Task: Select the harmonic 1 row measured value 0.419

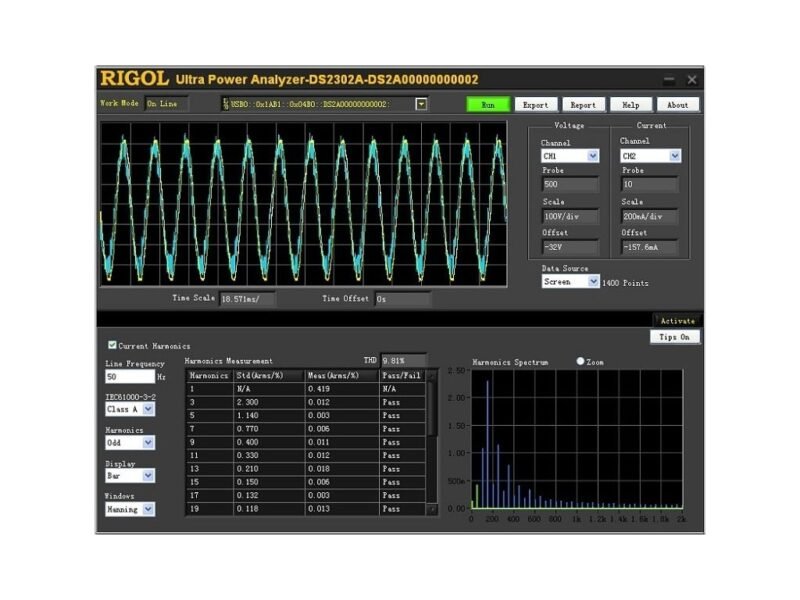Action: click(341, 389)
